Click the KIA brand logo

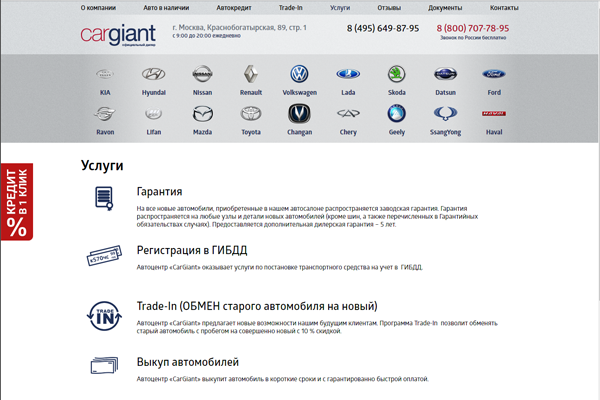(x=104, y=75)
